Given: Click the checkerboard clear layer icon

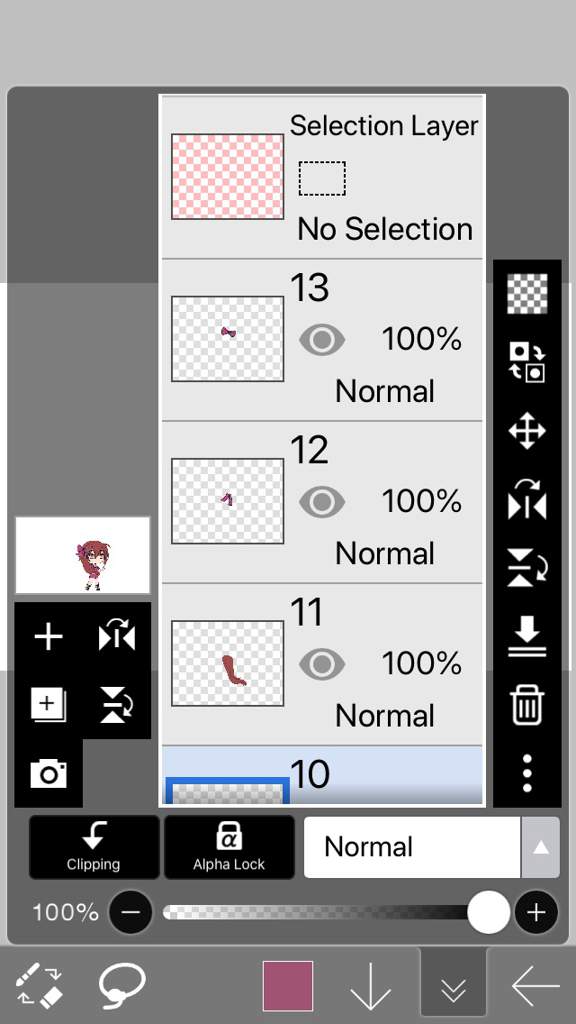Looking at the screenshot, I should pyautogui.click(x=527, y=294).
